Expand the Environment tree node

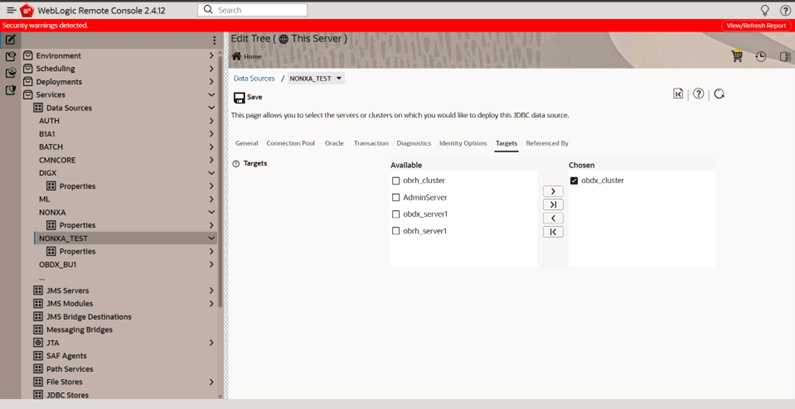(x=211, y=56)
